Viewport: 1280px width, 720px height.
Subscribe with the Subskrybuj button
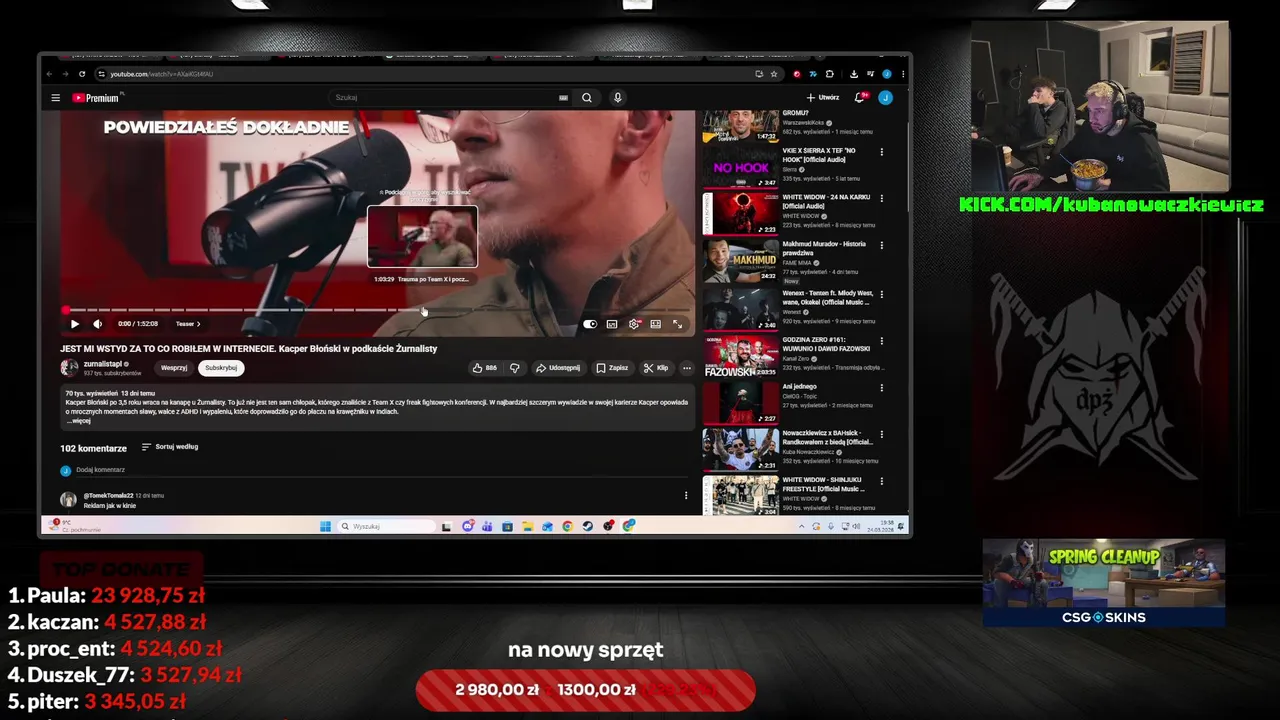click(x=221, y=368)
